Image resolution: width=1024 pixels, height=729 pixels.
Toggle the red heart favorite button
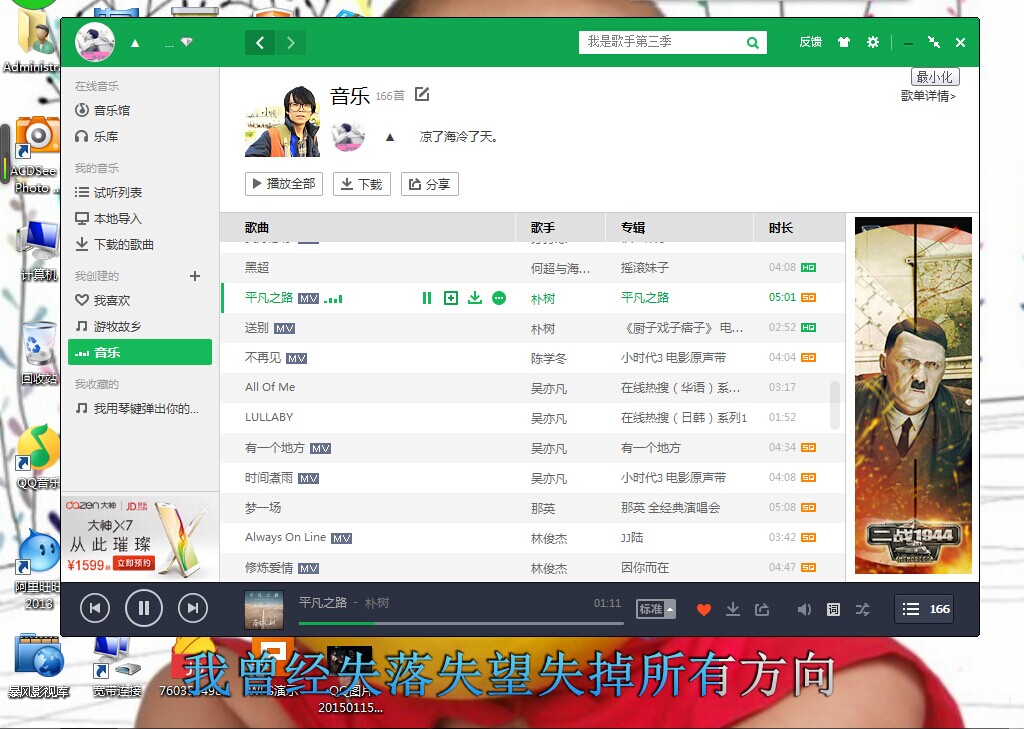point(704,609)
